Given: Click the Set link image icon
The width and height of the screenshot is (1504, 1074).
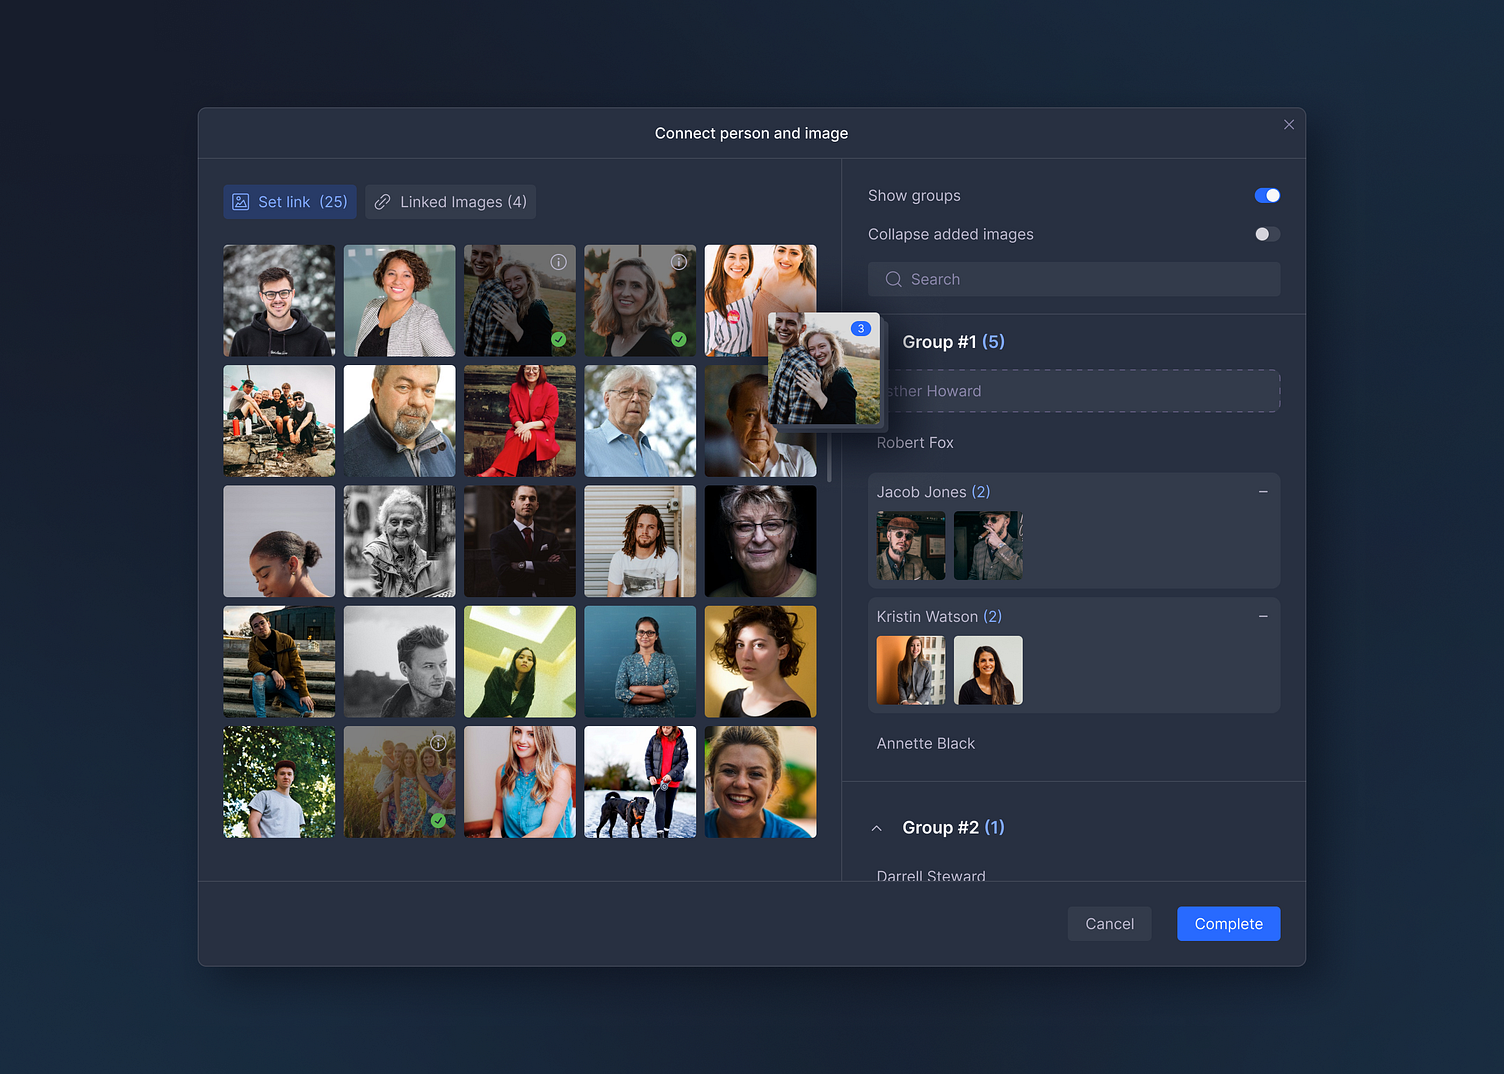Looking at the screenshot, I should pos(241,202).
